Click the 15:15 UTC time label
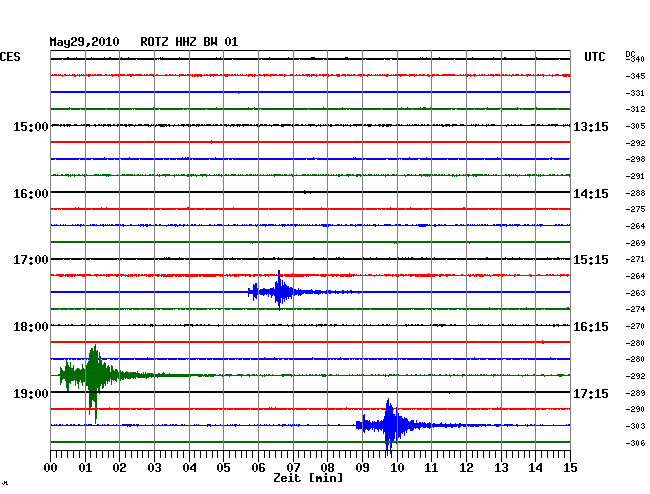The height and width of the screenshot is (494, 650). (591, 260)
